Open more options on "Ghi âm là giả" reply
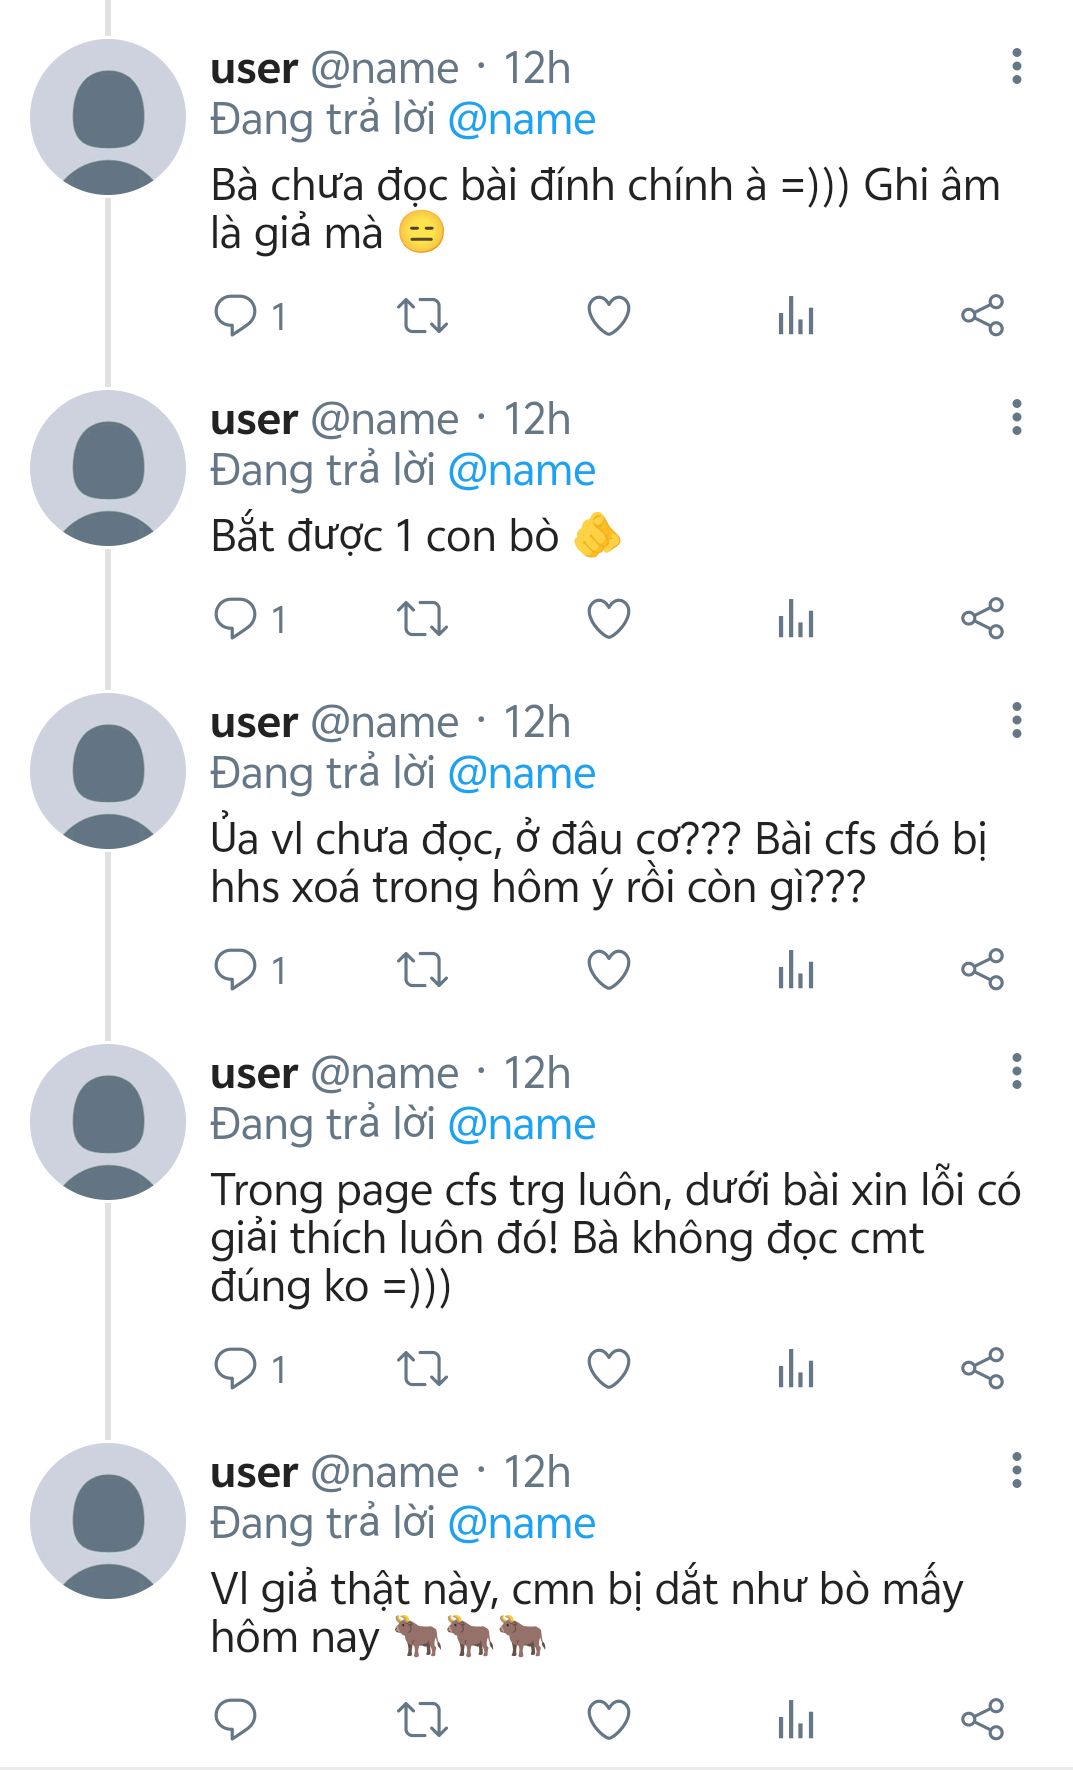 pyautogui.click(x=1016, y=67)
